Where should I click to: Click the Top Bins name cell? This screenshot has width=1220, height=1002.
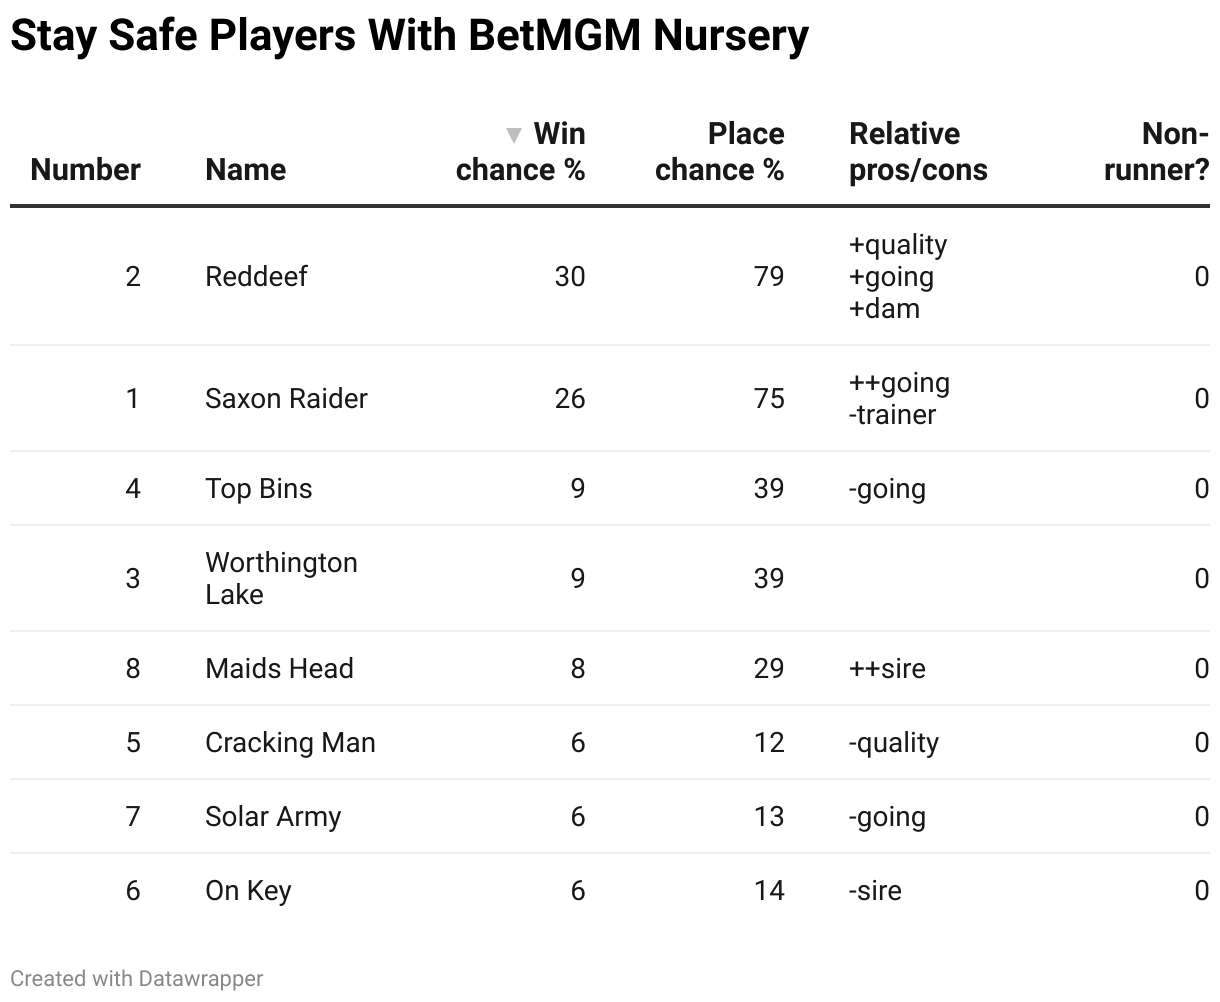258,488
